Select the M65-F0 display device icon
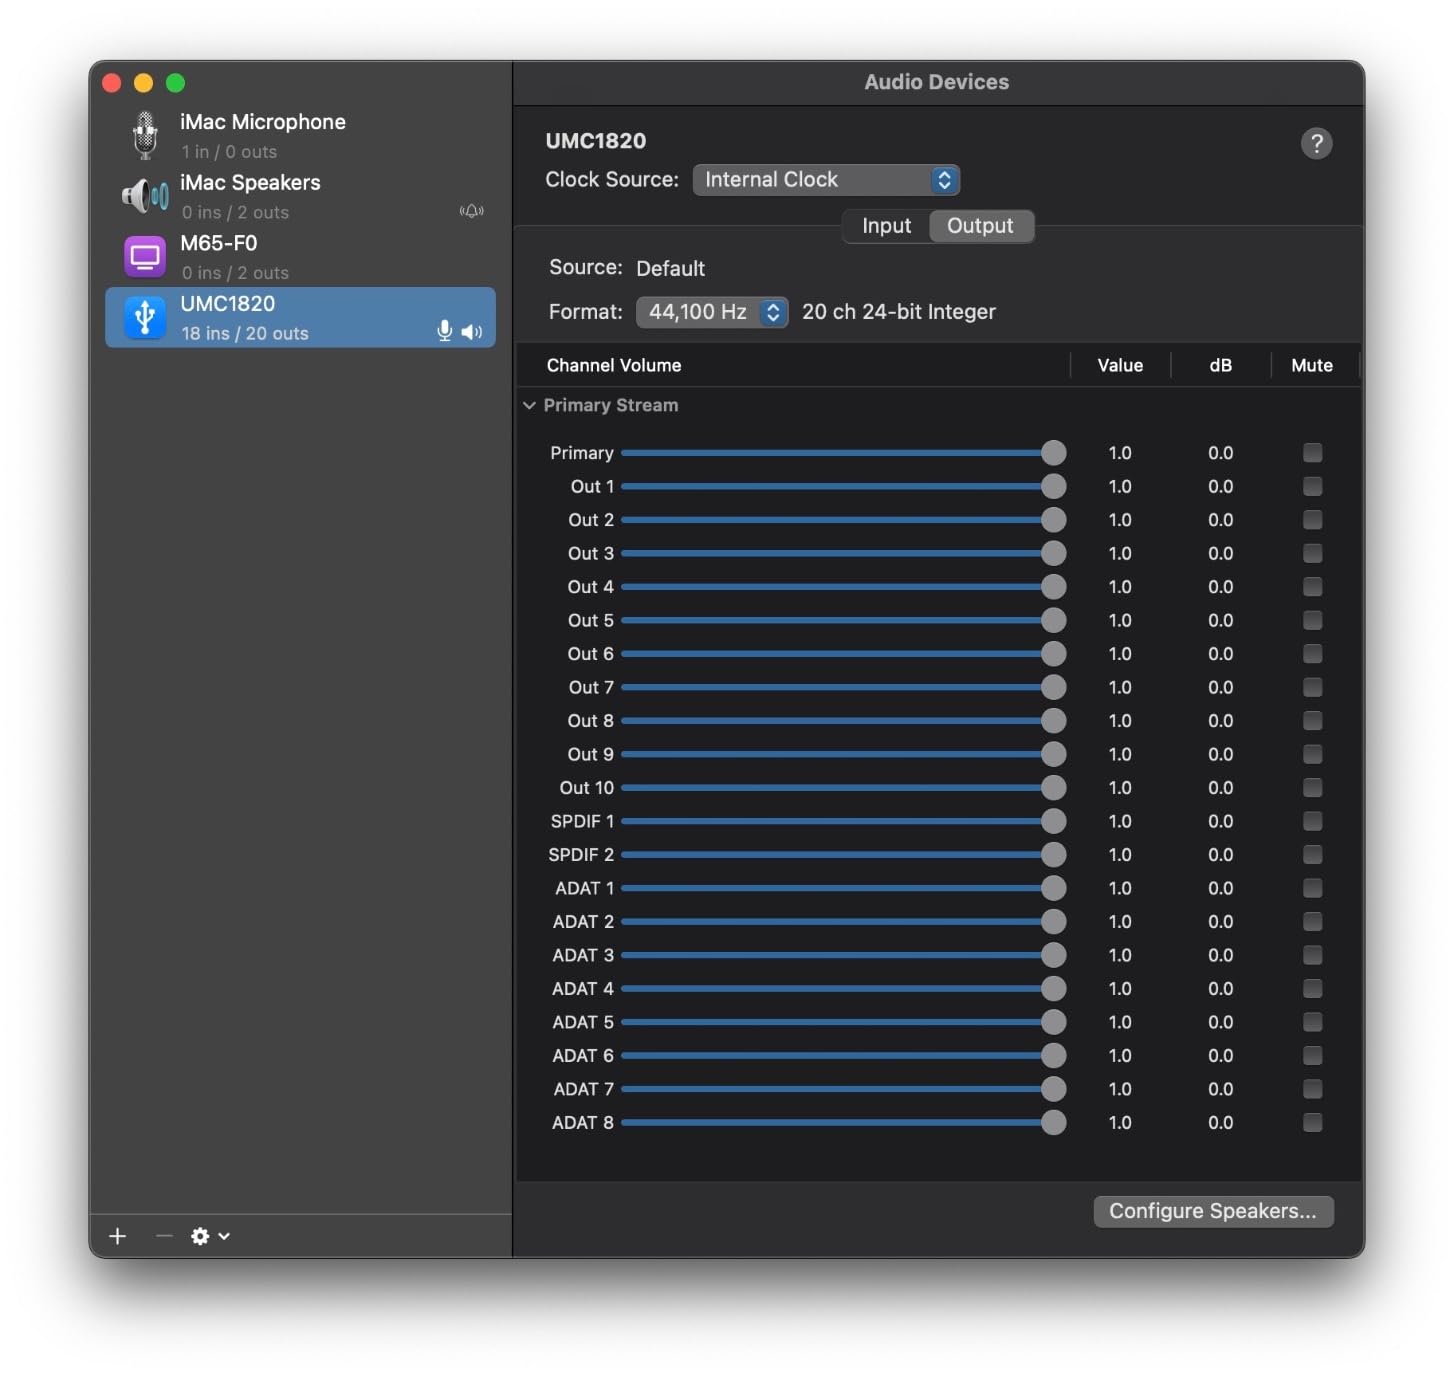The width and height of the screenshot is (1453, 1375). (x=145, y=257)
